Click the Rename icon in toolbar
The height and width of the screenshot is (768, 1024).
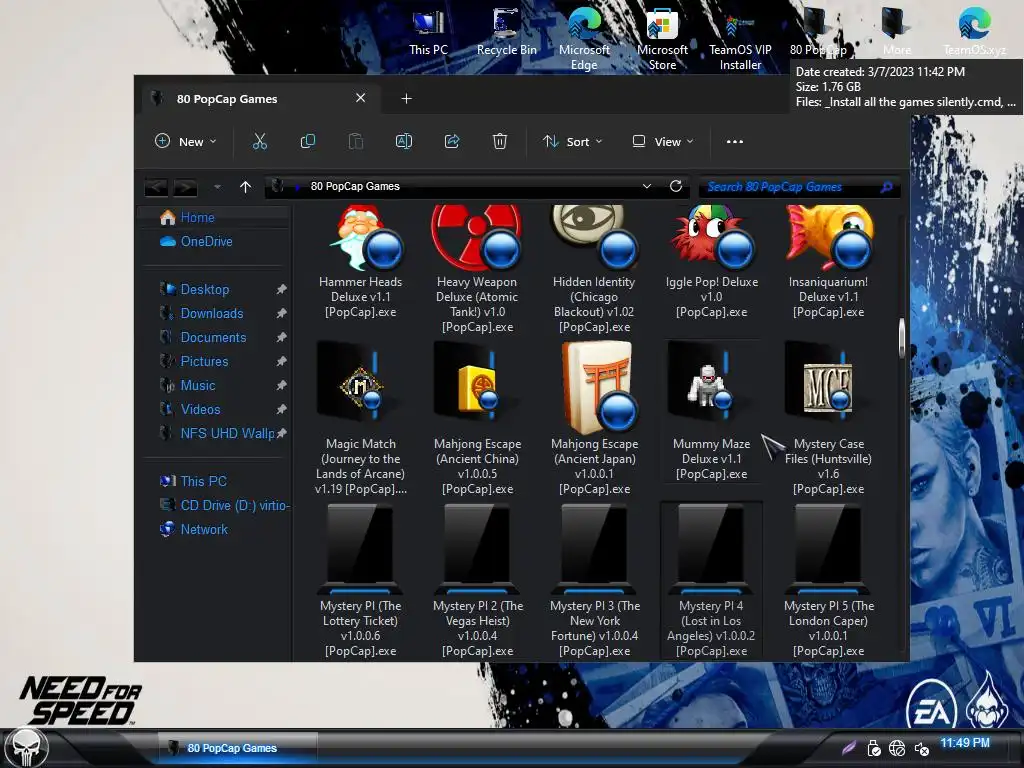tap(404, 142)
